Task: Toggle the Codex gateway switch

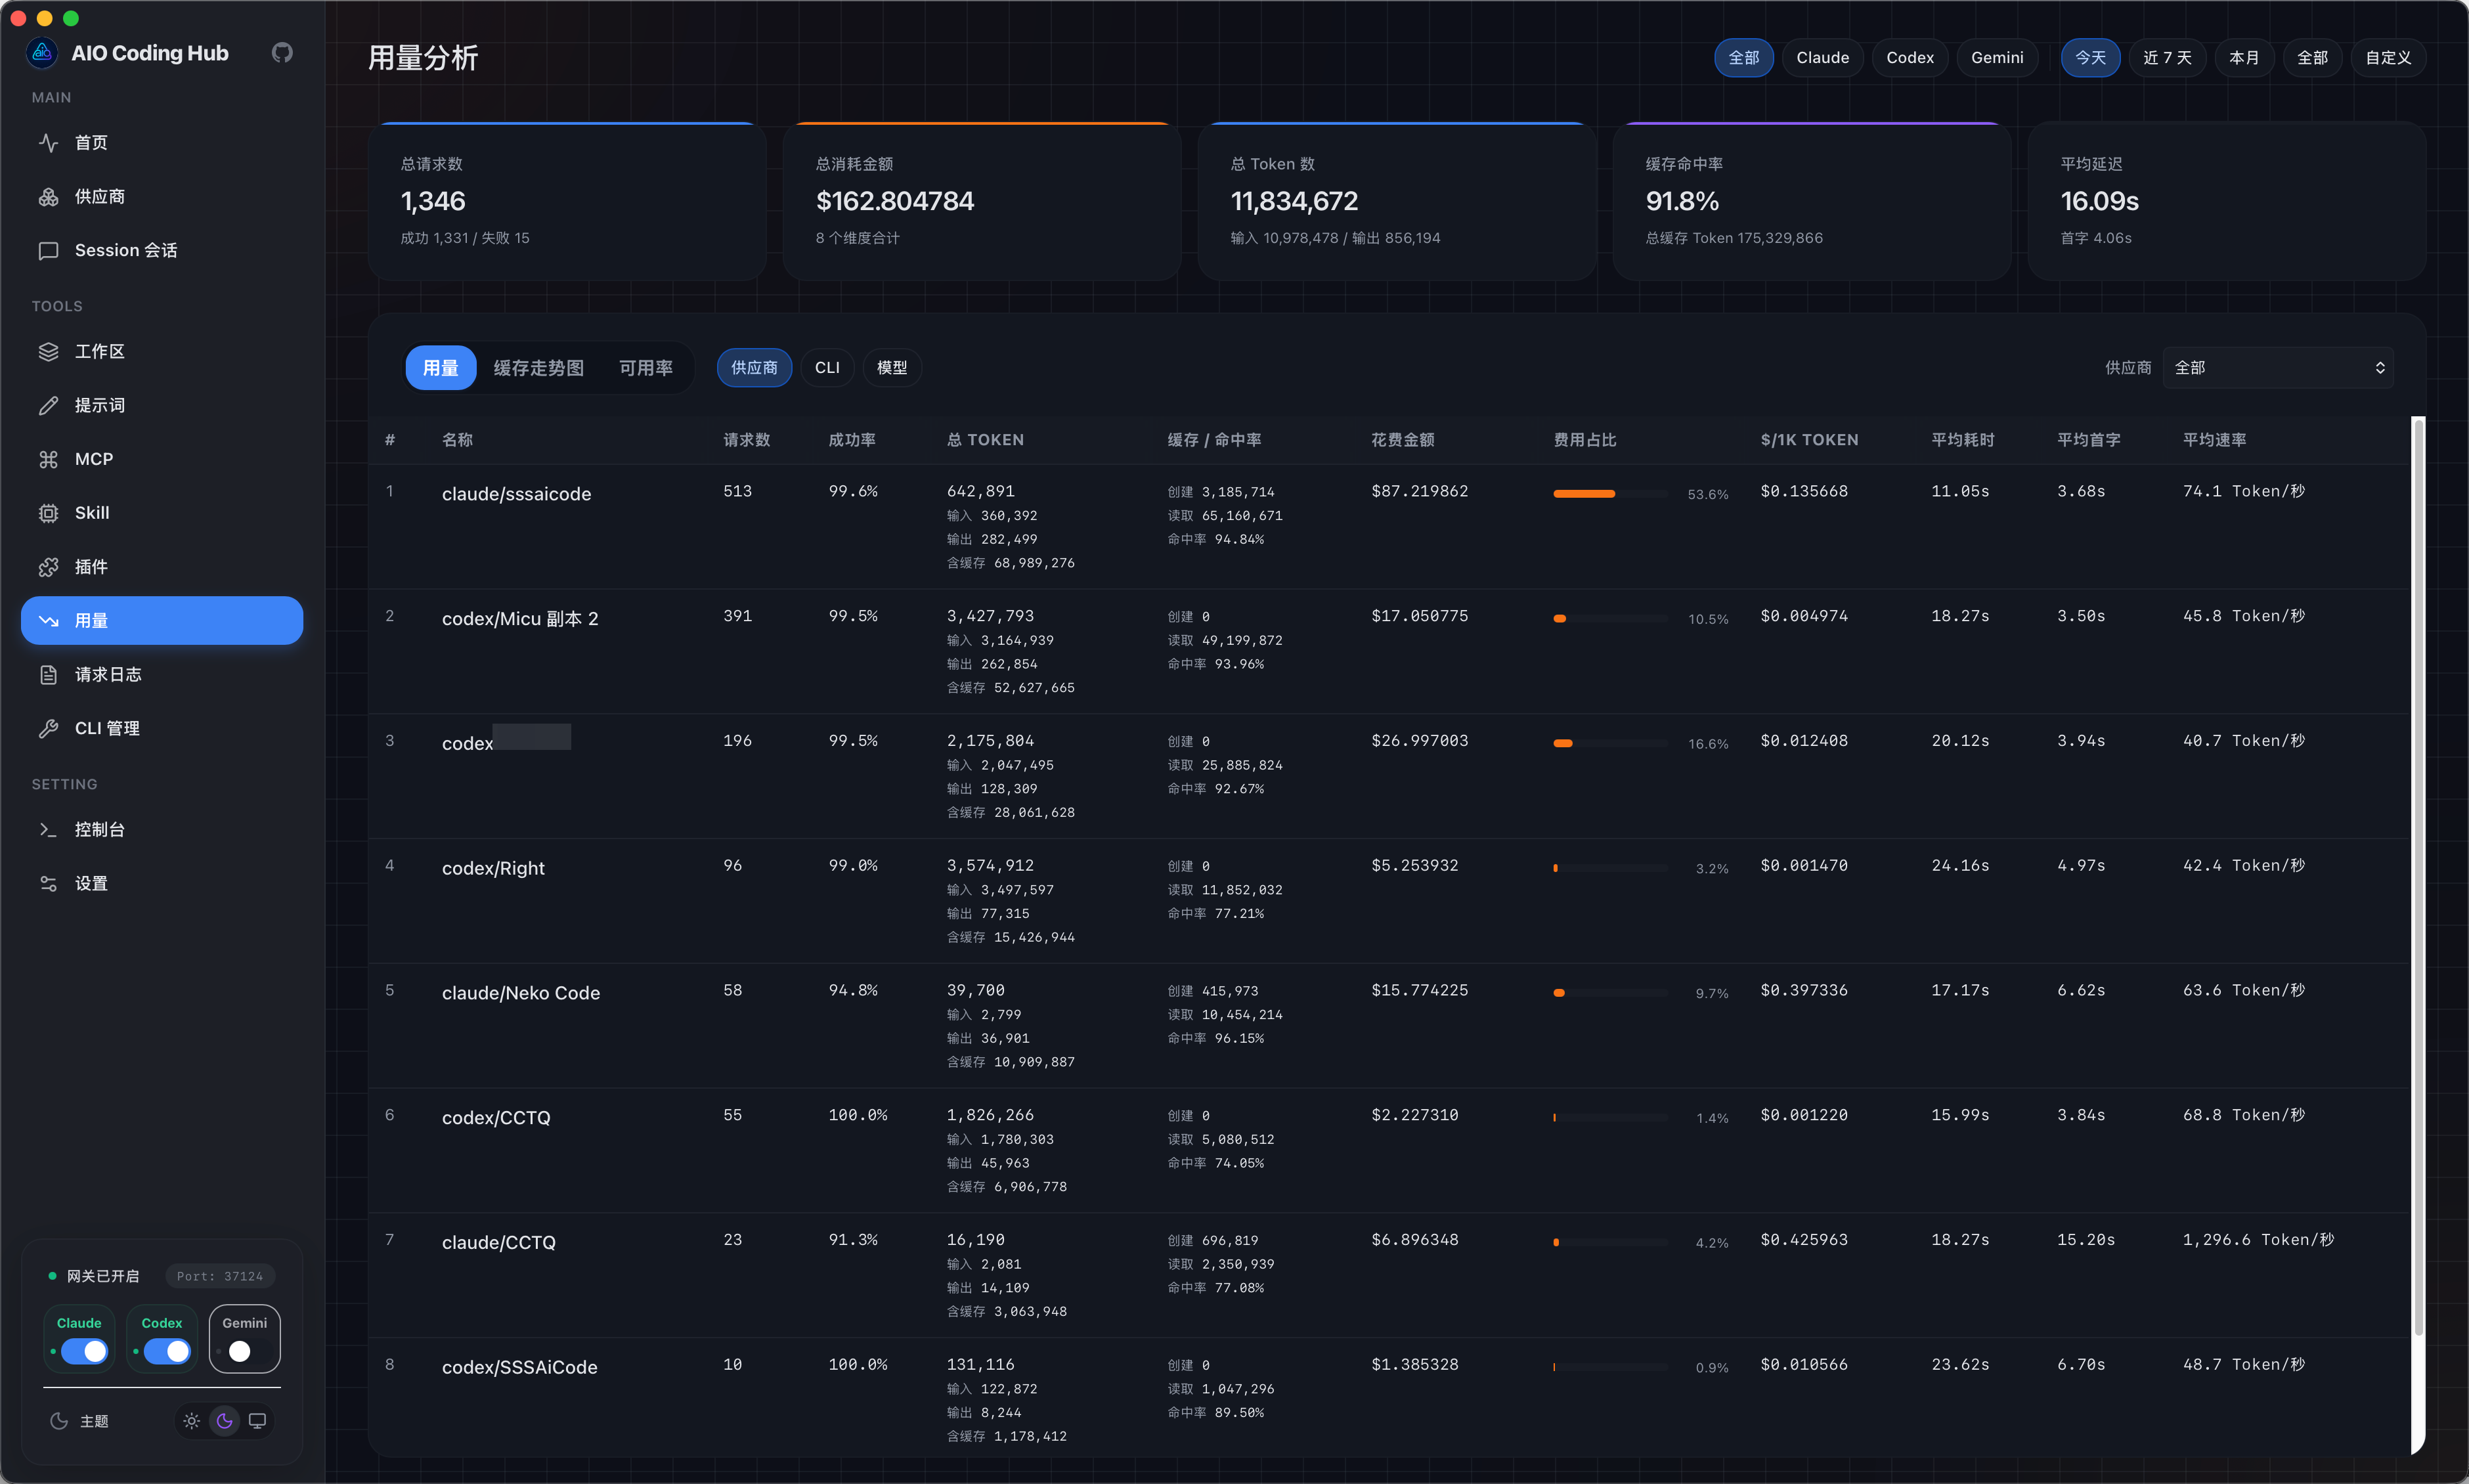Action: pos(167,1351)
